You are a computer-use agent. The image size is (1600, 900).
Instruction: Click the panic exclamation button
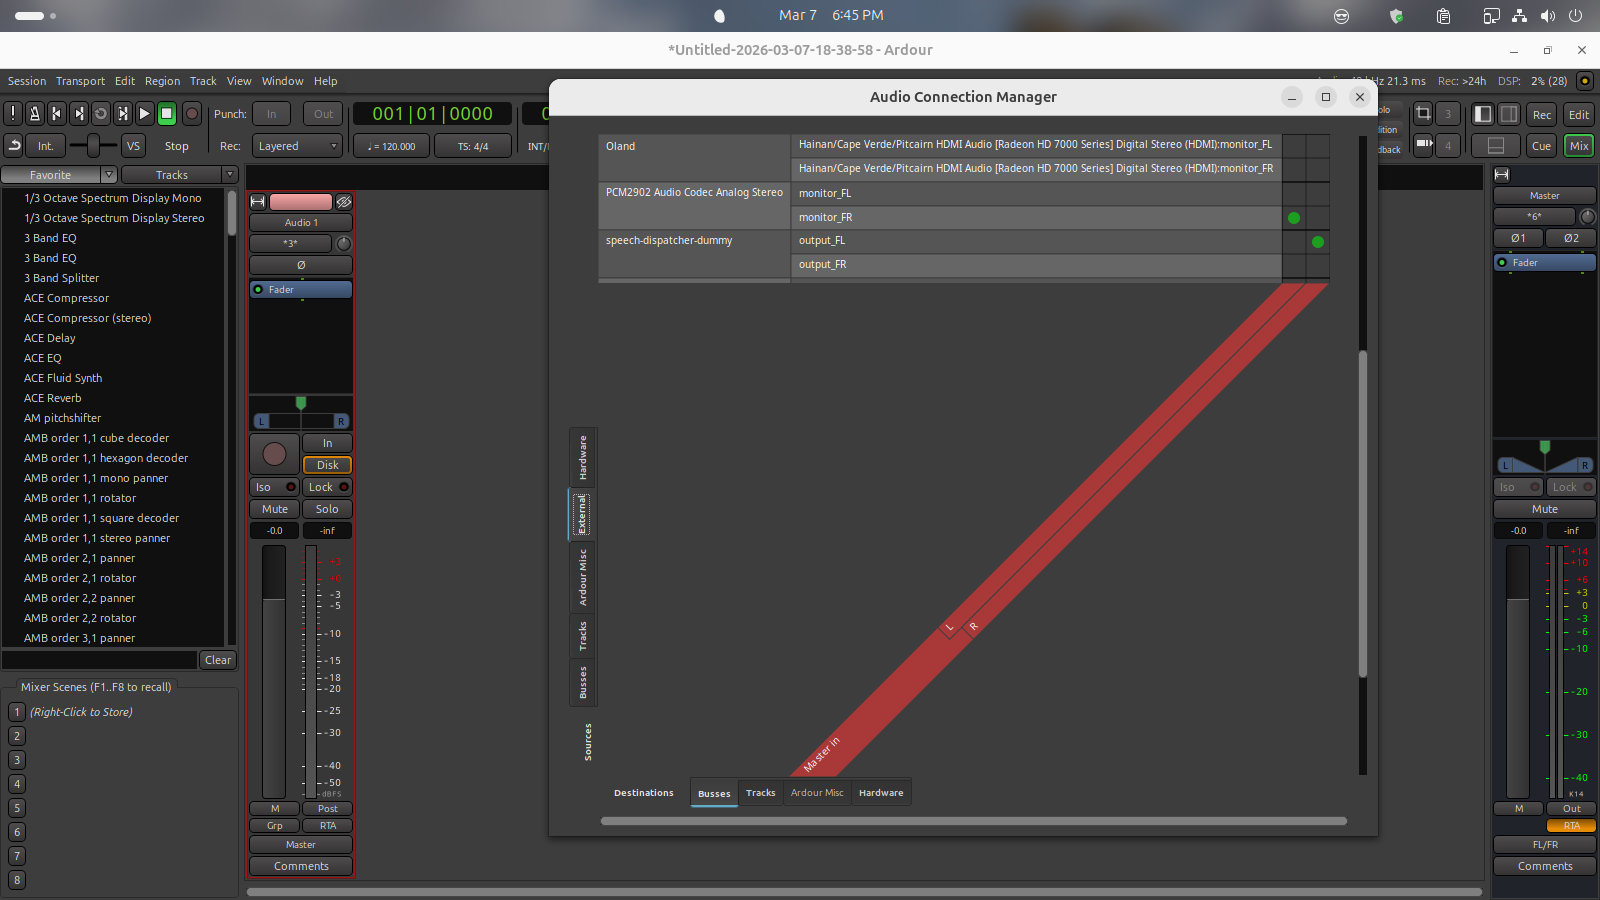click(x=13, y=114)
